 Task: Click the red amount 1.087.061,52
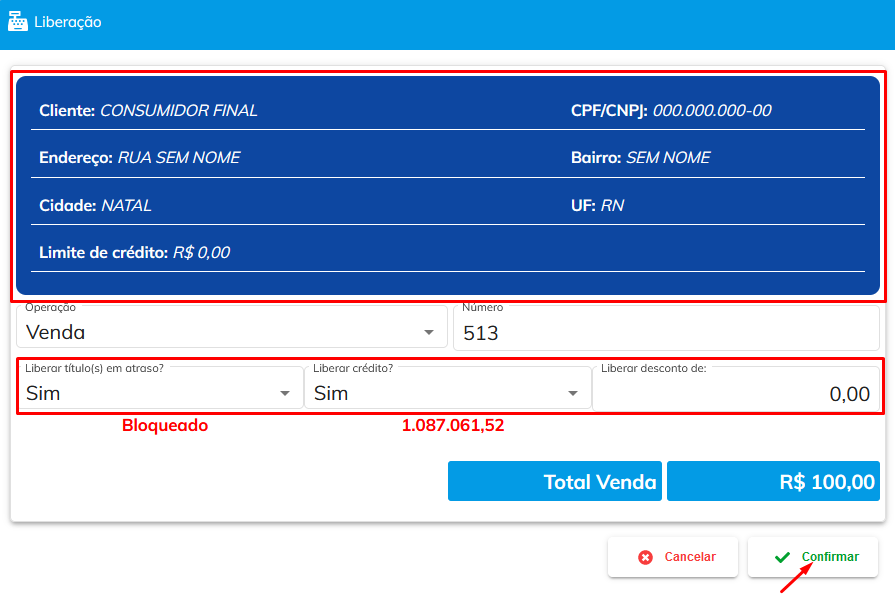(453, 426)
